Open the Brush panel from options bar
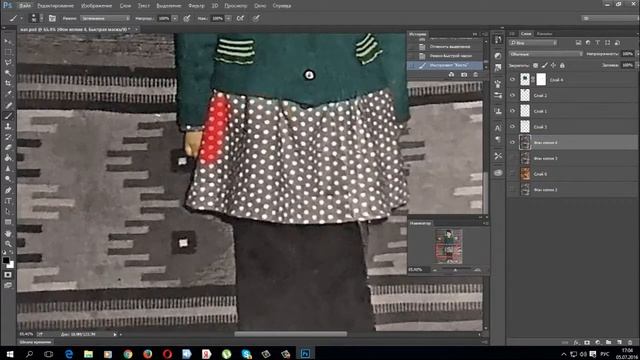This screenshot has width=640, height=360. click(x=52, y=18)
